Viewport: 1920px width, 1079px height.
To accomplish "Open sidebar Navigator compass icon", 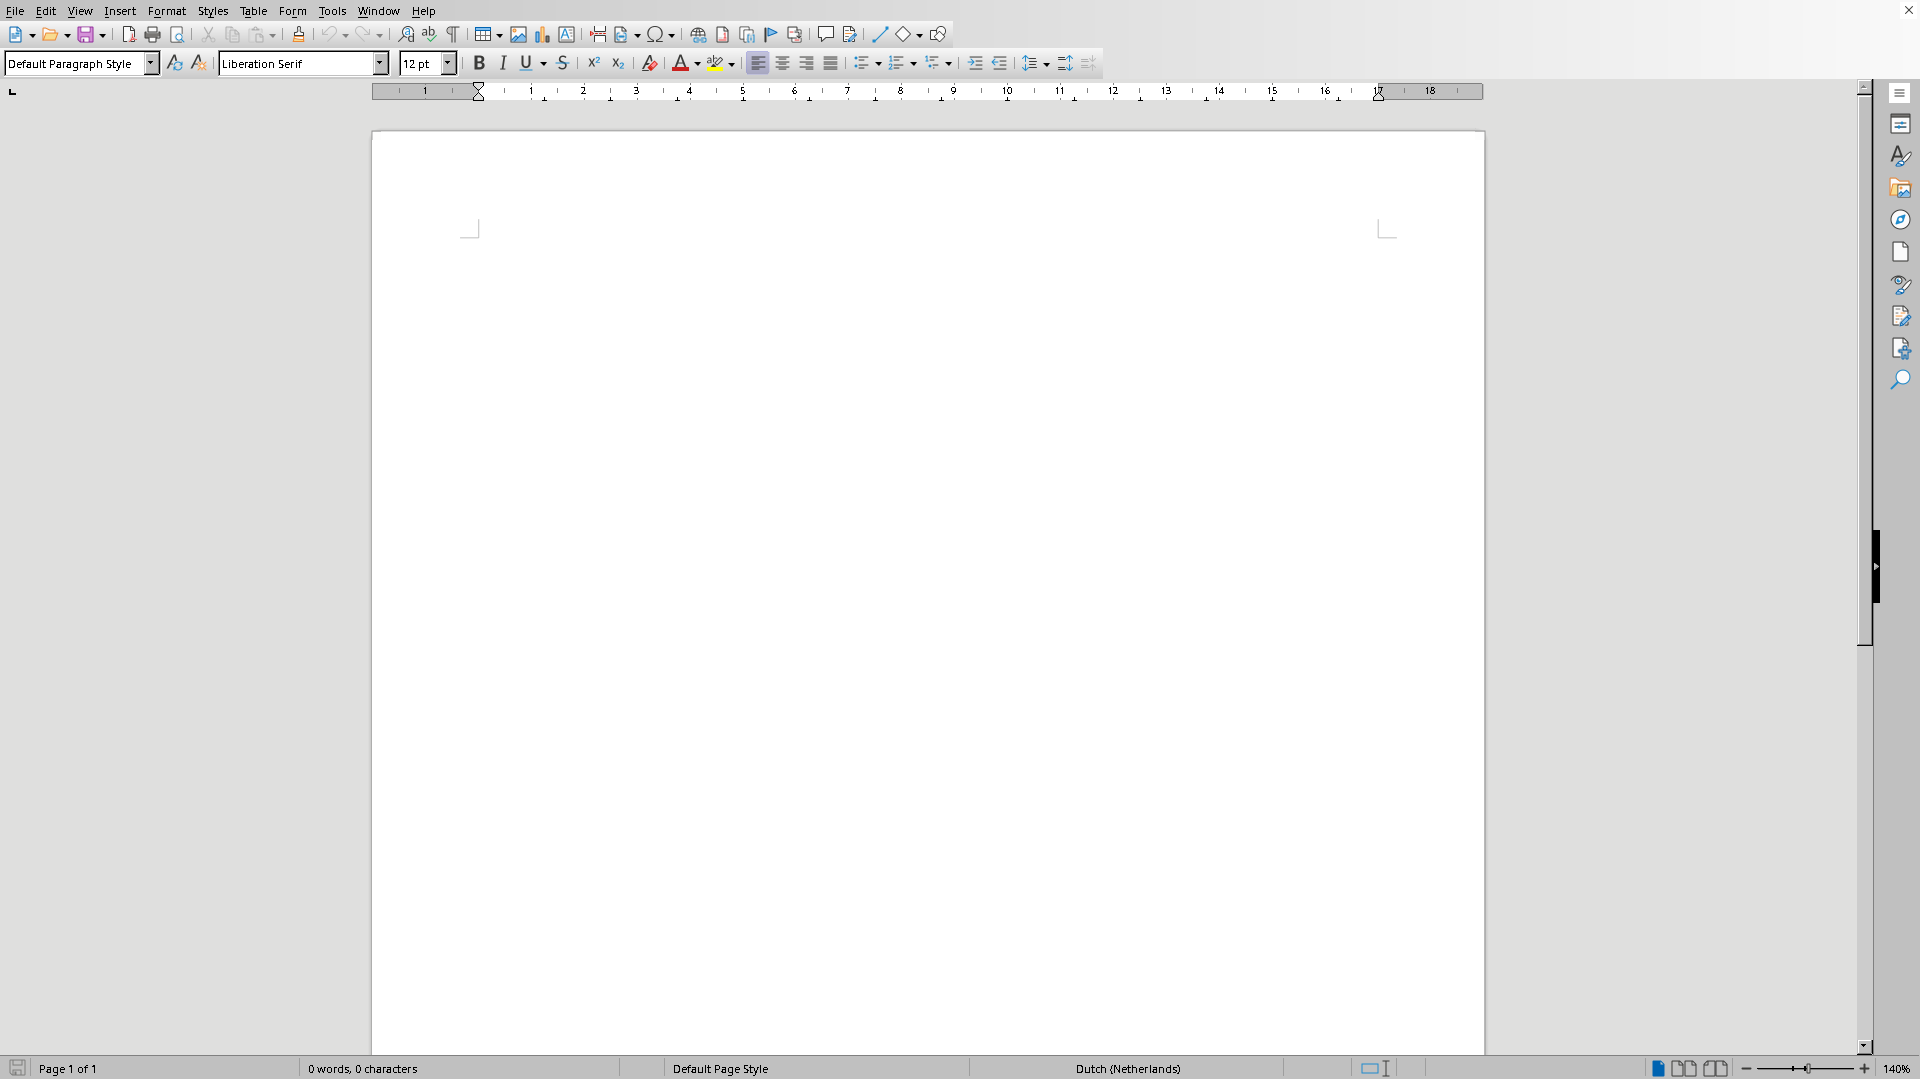I will click(x=1900, y=220).
